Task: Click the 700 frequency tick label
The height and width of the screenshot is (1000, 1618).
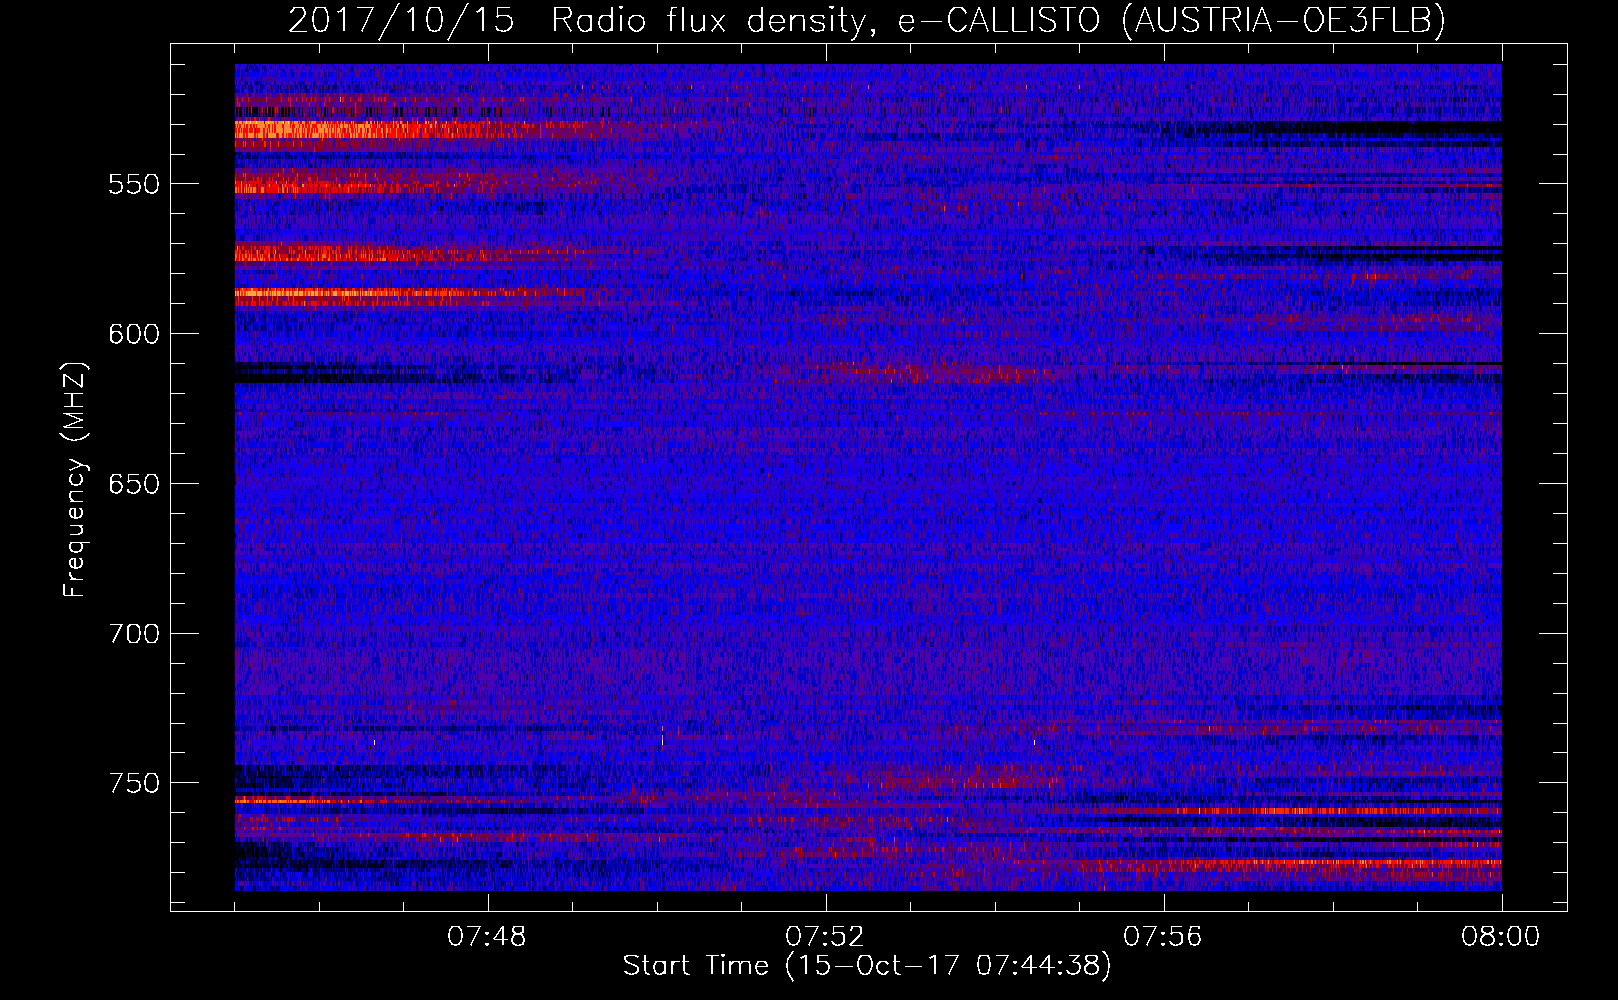Action: [133, 634]
